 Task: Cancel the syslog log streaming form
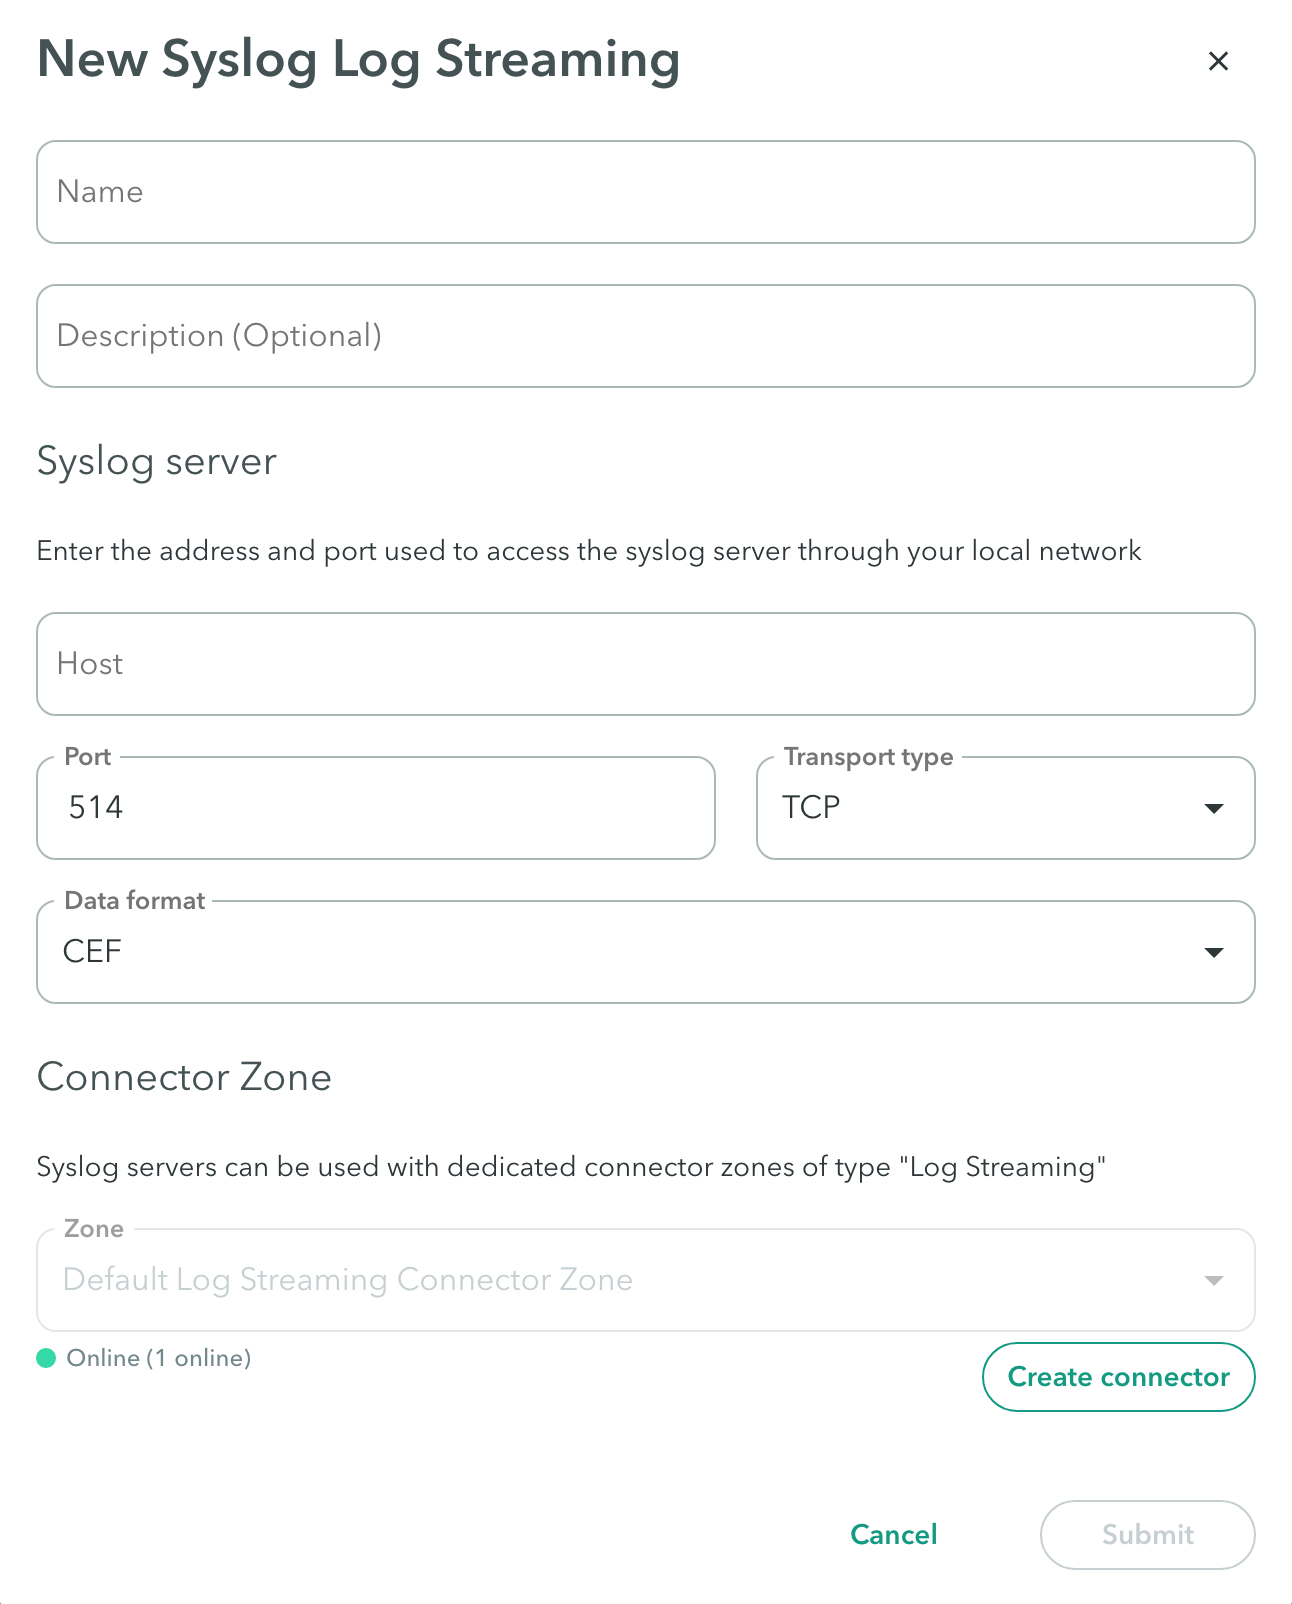pyautogui.click(x=894, y=1535)
